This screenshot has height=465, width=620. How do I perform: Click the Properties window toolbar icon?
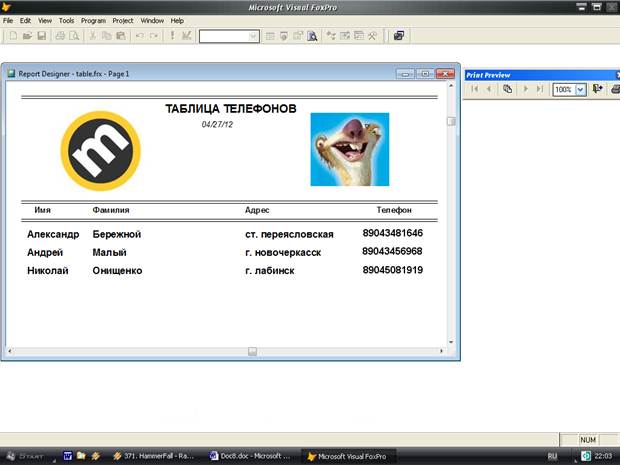coord(298,36)
